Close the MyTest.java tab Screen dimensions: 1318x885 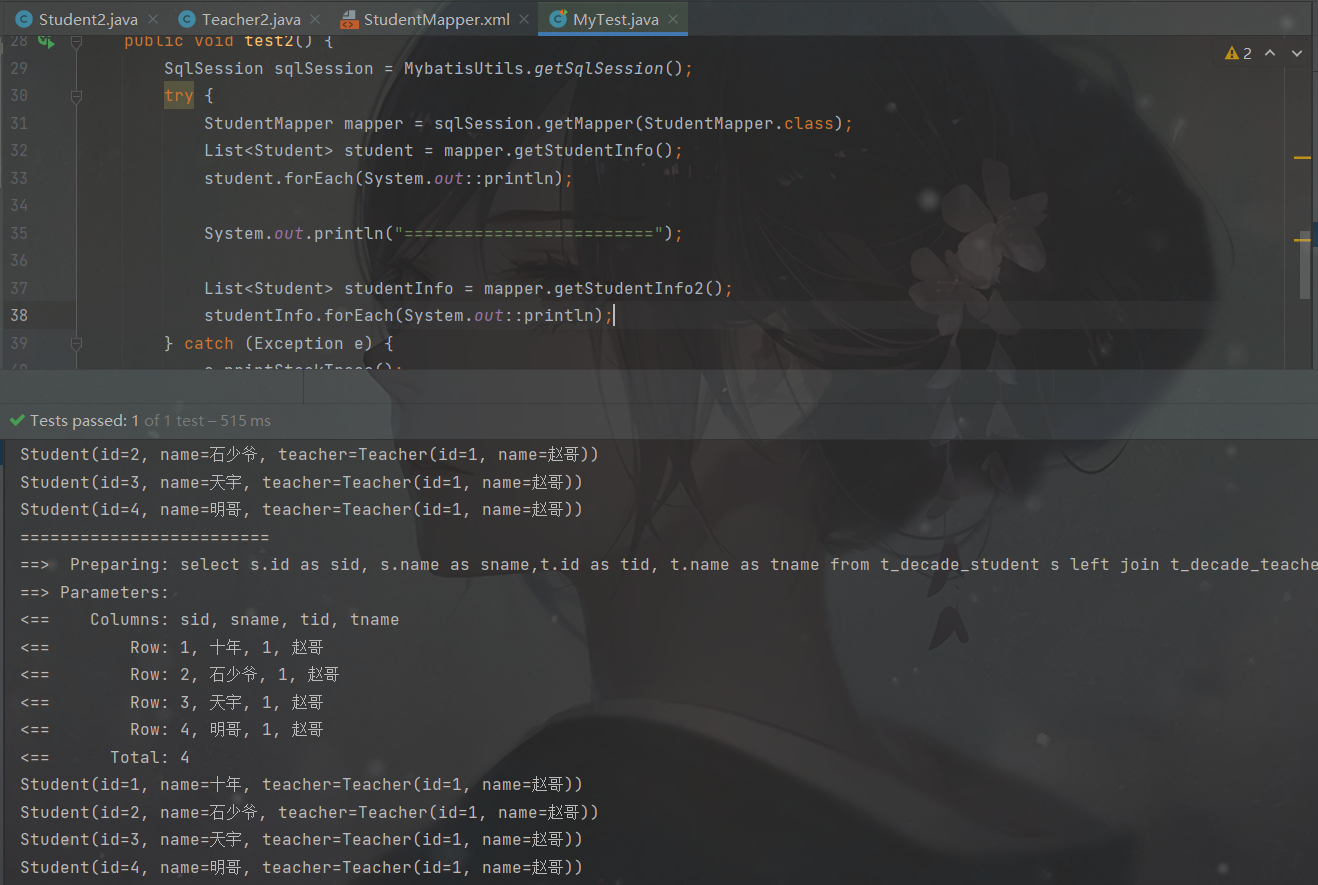click(x=673, y=19)
